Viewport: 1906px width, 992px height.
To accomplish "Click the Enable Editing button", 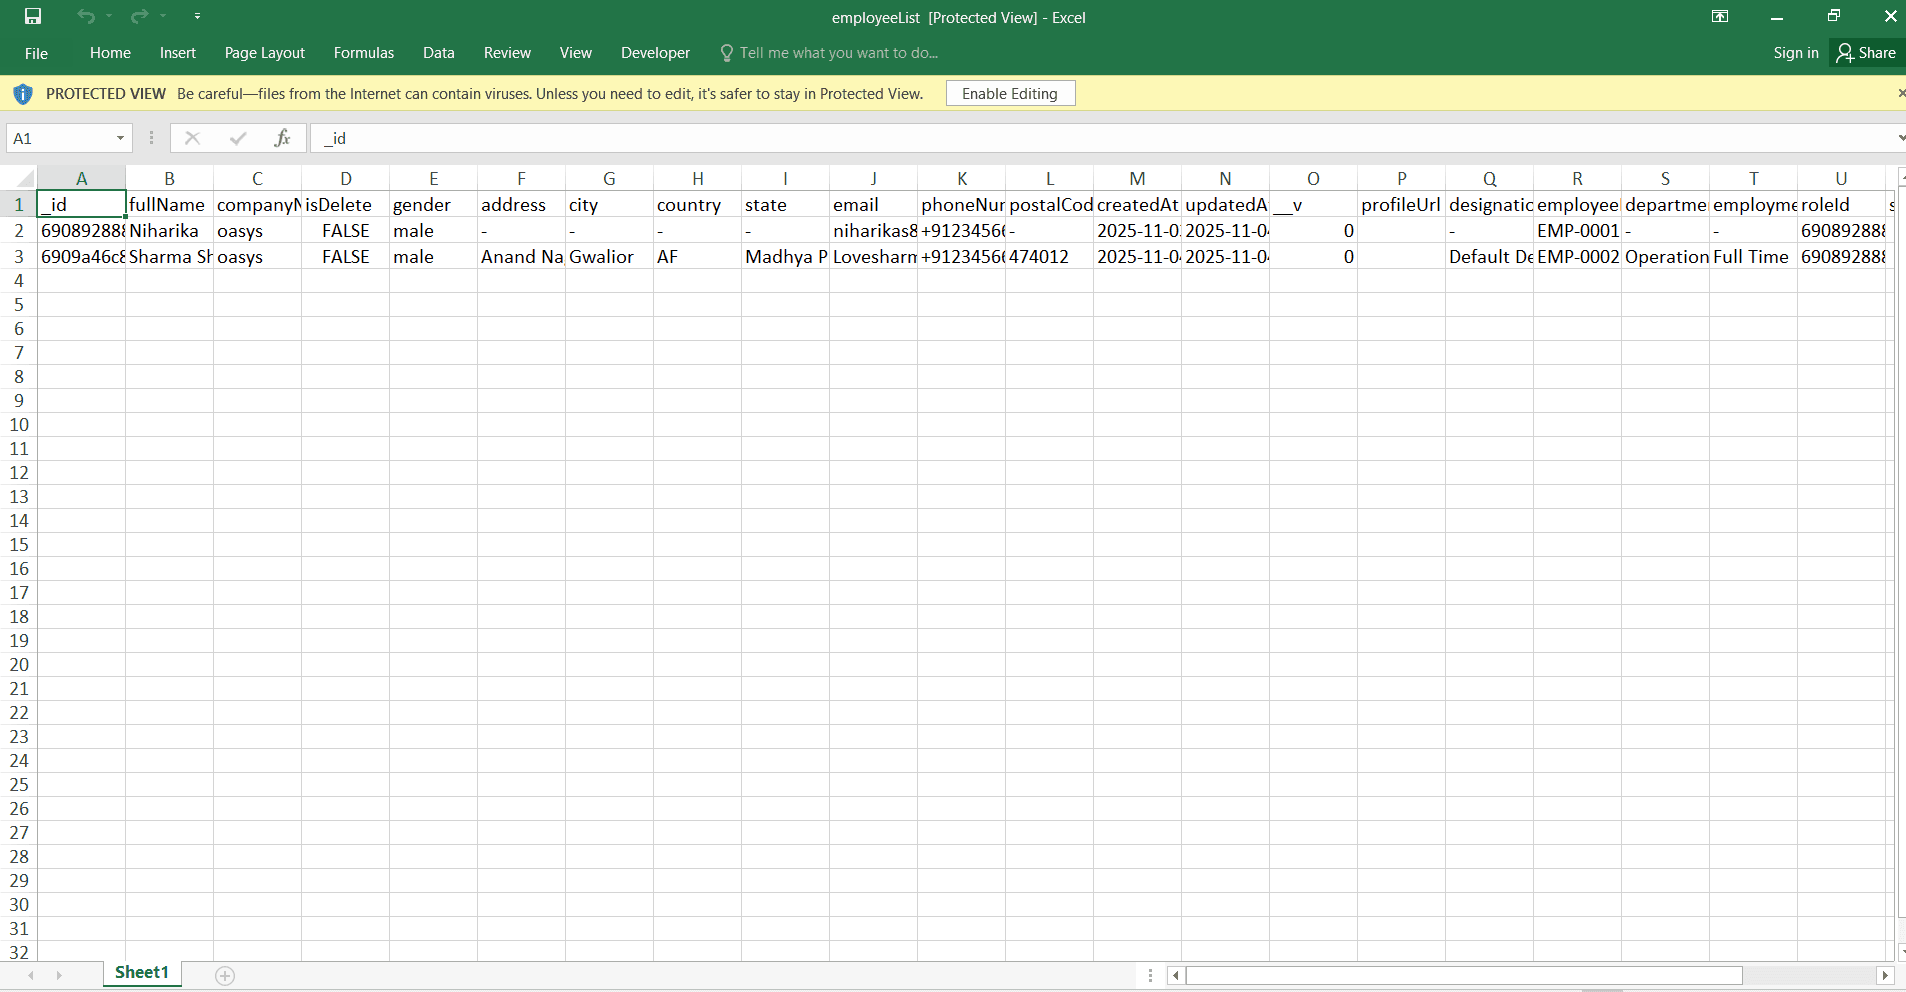I will (1010, 92).
